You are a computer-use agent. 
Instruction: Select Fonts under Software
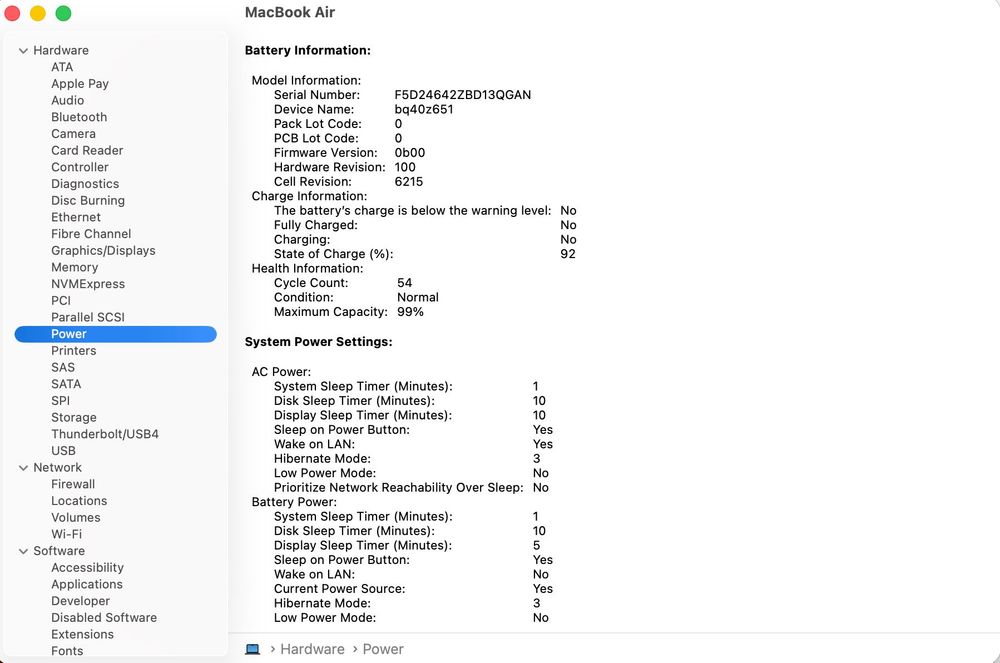pos(67,651)
